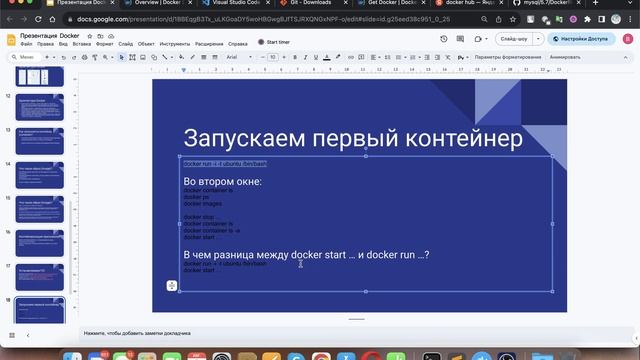
Task: Click the Insert link icon
Action: click(x=351, y=58)
